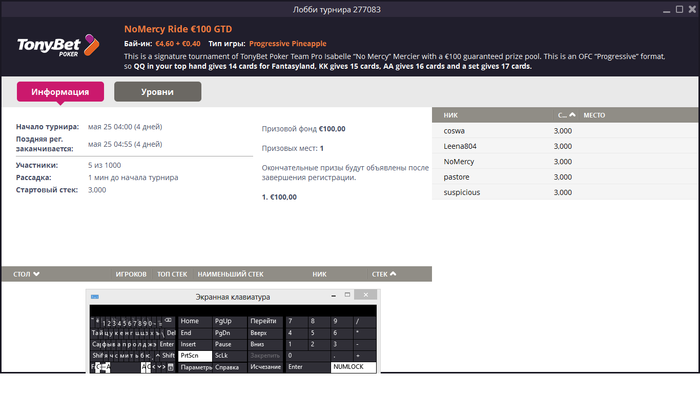
Task: Tap numpad 9 on on-screen keyboard
Action: 342,321
